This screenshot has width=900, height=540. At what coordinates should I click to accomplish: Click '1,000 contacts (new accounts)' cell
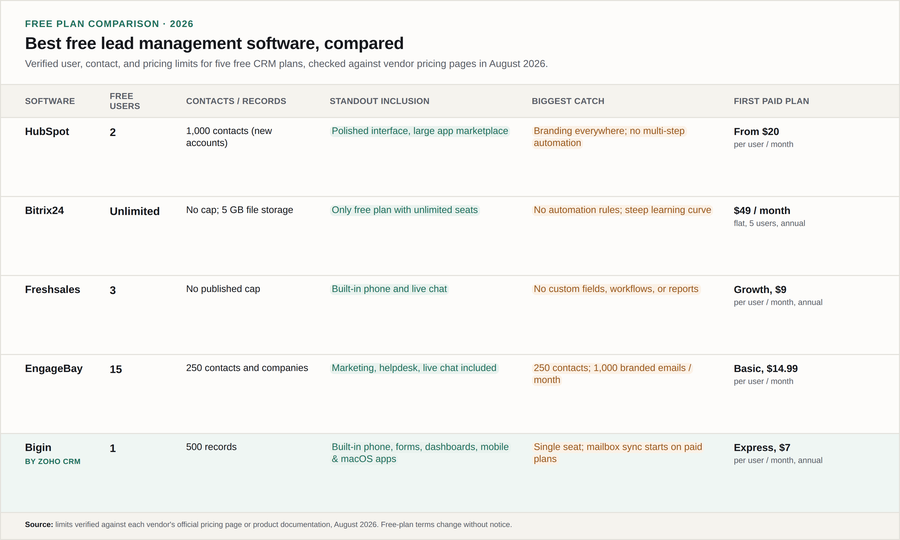[x=229, y=137]
